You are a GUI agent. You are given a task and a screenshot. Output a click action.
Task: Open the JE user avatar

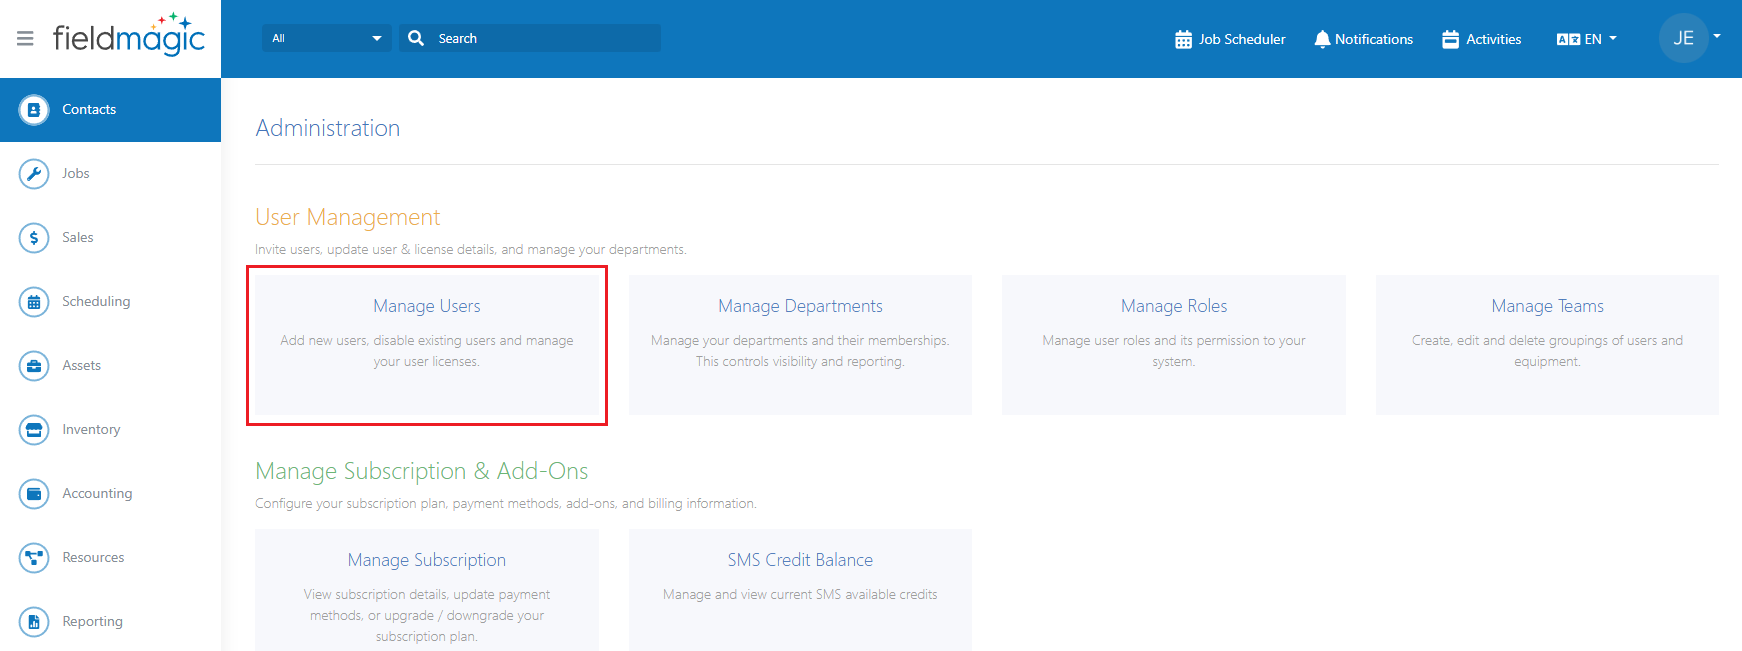[1684, 38]
